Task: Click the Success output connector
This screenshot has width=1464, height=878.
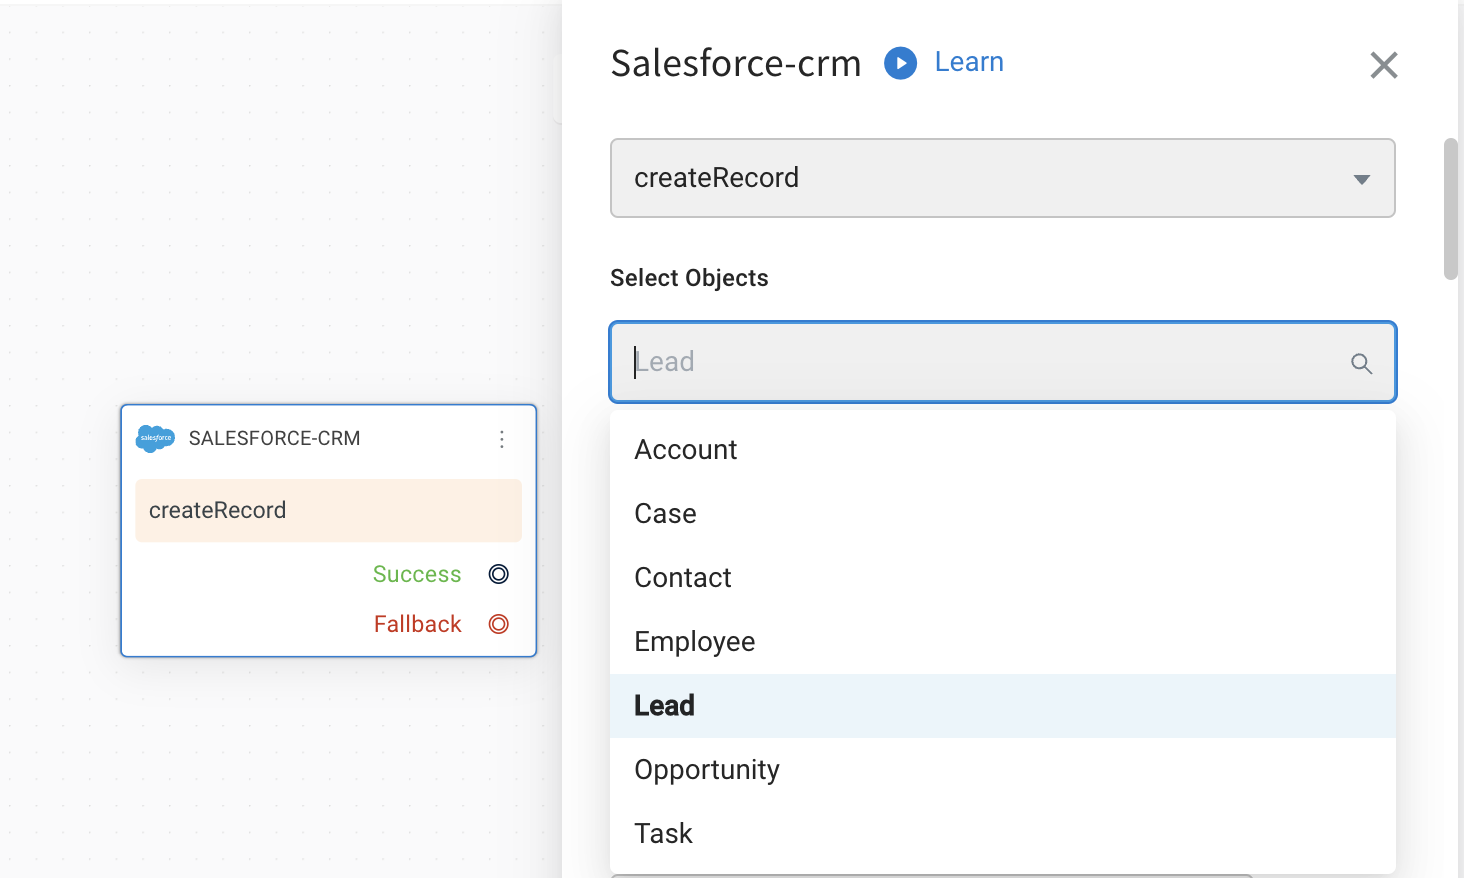Action: tap(499, 574)
